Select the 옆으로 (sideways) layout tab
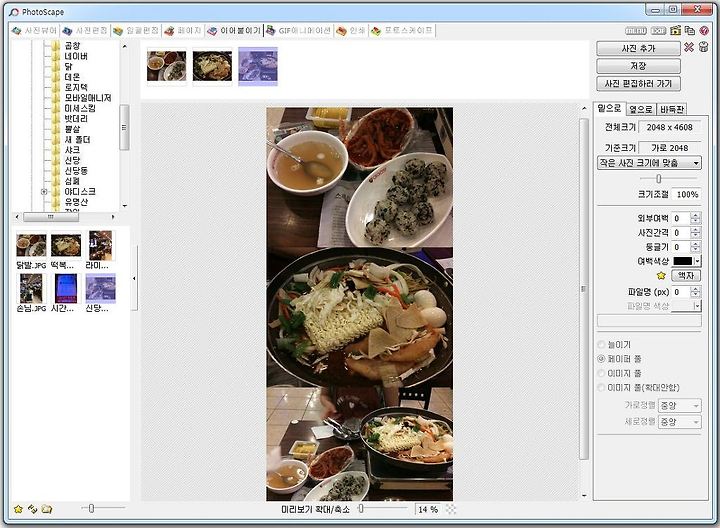Viewport: 720px width, 528px height. [641, 109]
